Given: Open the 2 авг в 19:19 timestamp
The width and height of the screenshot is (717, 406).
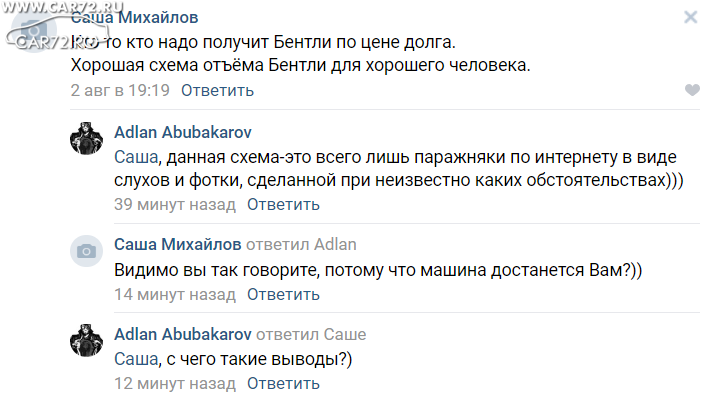Looking at the screenshot, I should [120, 91].
